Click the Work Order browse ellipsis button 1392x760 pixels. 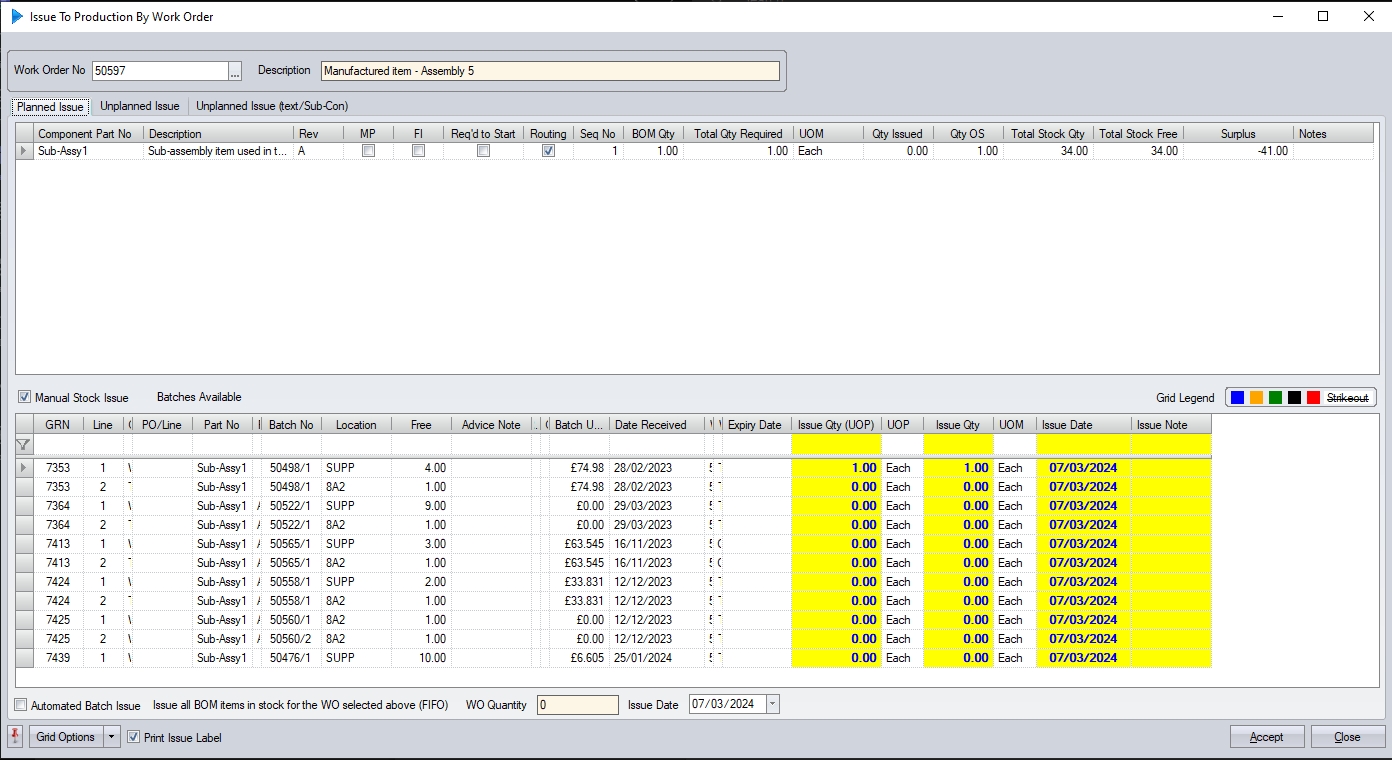pos(235,71)
